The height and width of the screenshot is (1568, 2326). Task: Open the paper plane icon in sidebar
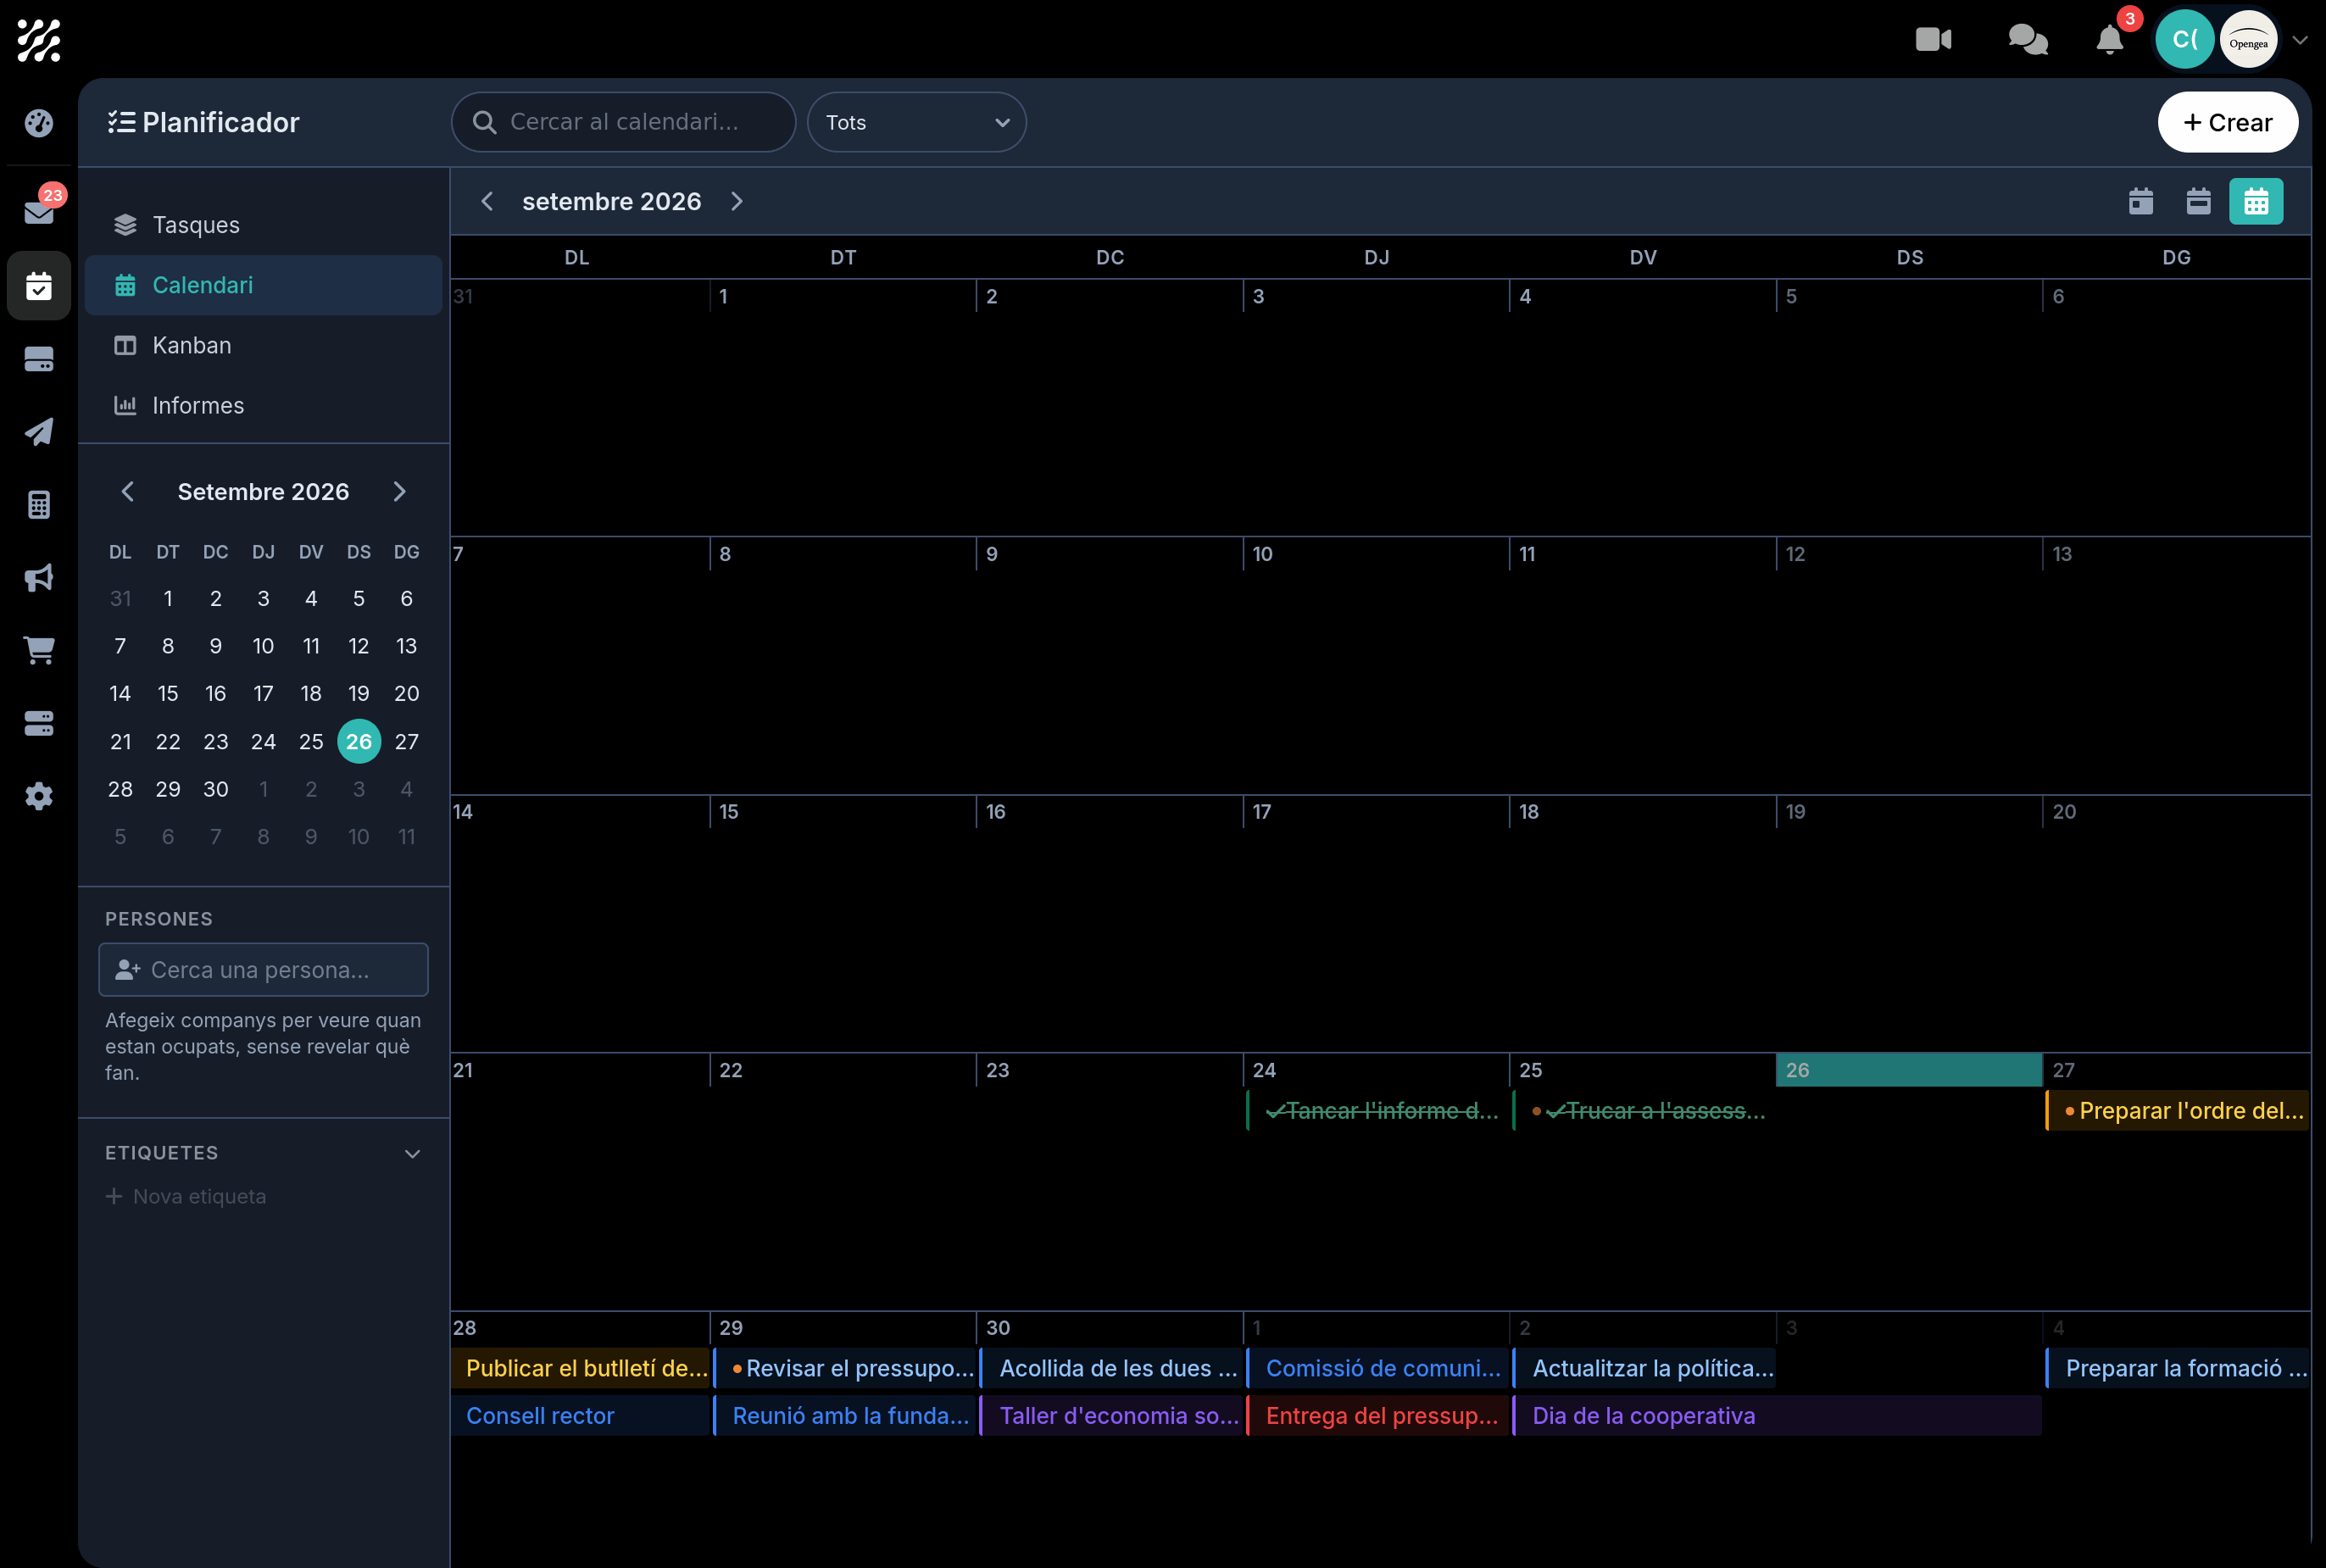(38, 432)
